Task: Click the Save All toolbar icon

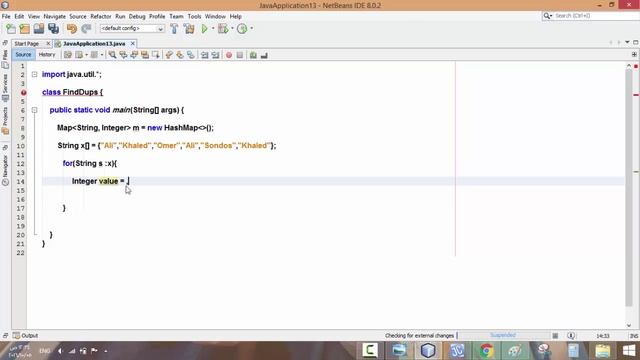Action: point(53,29)
